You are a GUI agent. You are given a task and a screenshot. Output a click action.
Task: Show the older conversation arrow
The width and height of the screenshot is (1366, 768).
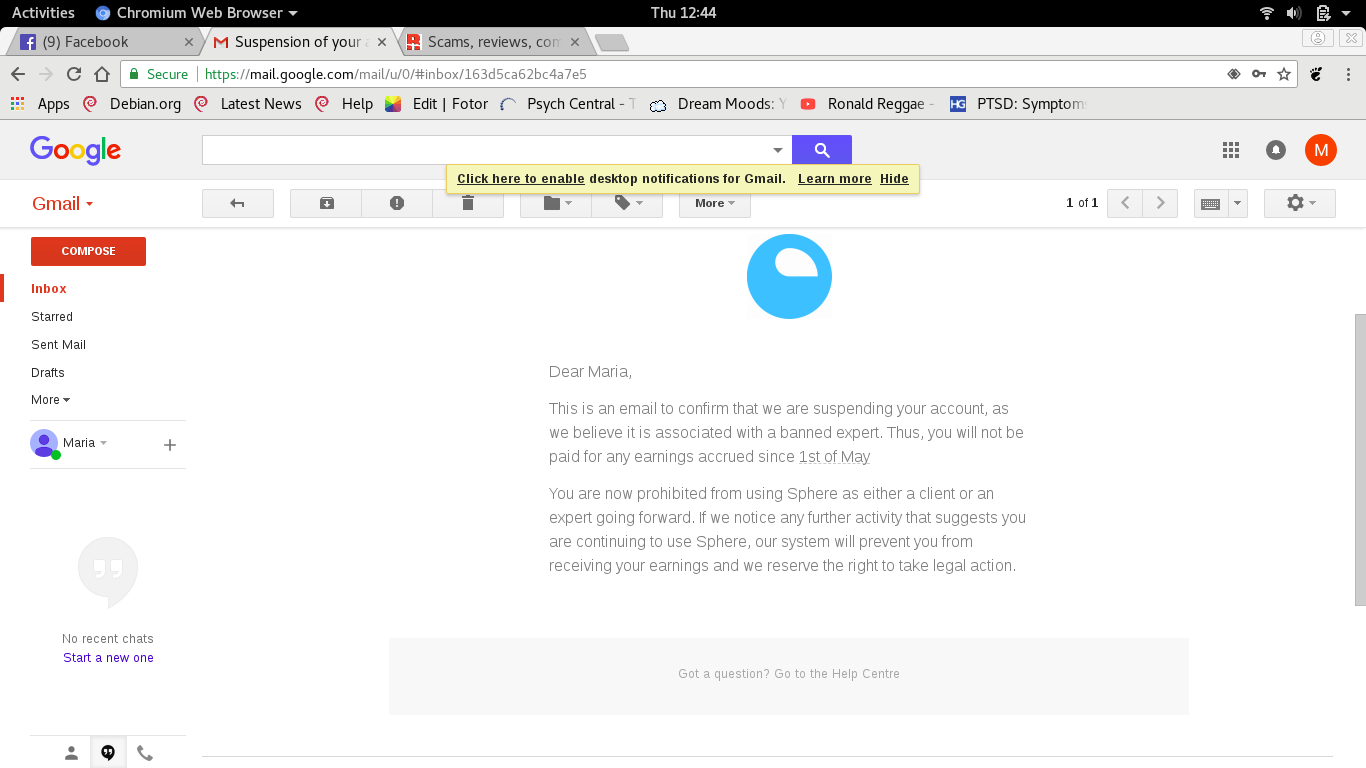click(x=1160, y=203)
